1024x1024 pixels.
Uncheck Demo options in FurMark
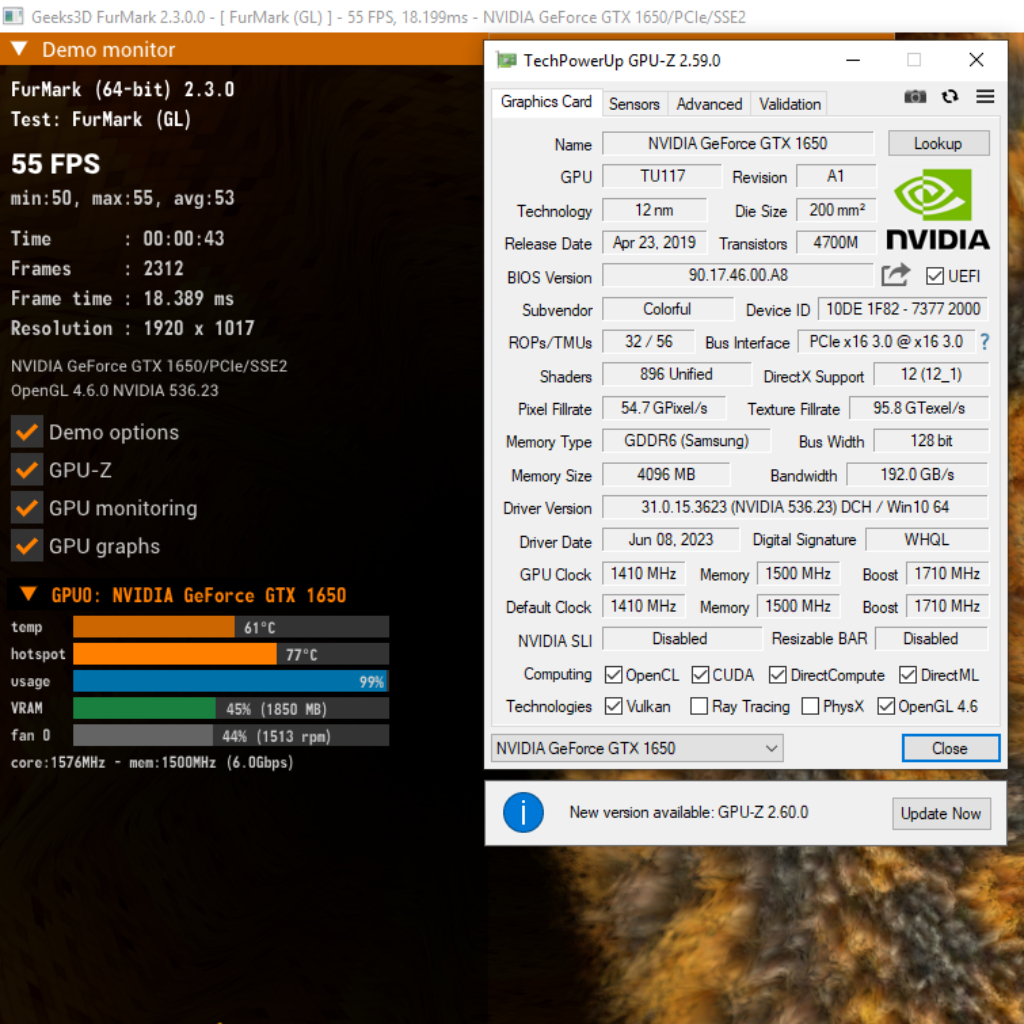coord(27,432)
